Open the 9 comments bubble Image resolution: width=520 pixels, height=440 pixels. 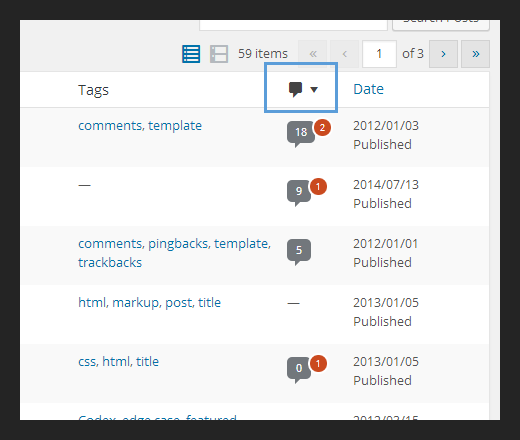(299, 193)
